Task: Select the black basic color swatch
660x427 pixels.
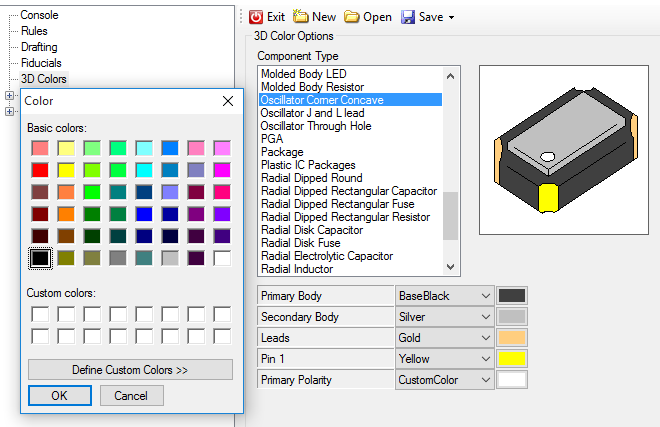Action: 40,258
